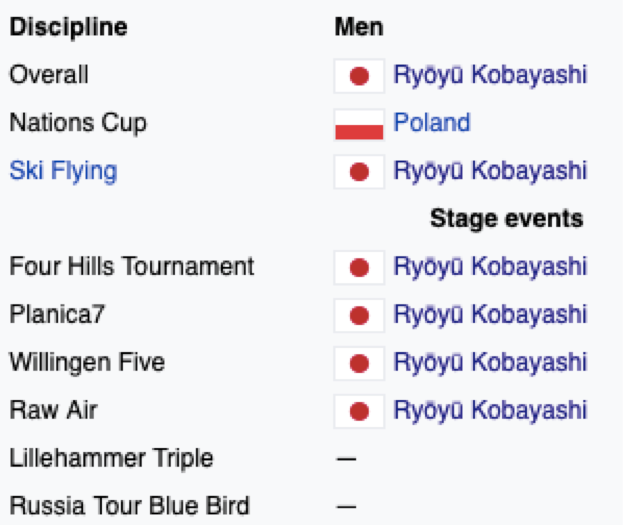Click Japan flag icon in Raw Air row
Image resolution: width=623 pixels, height=525 pixels.
359,411
